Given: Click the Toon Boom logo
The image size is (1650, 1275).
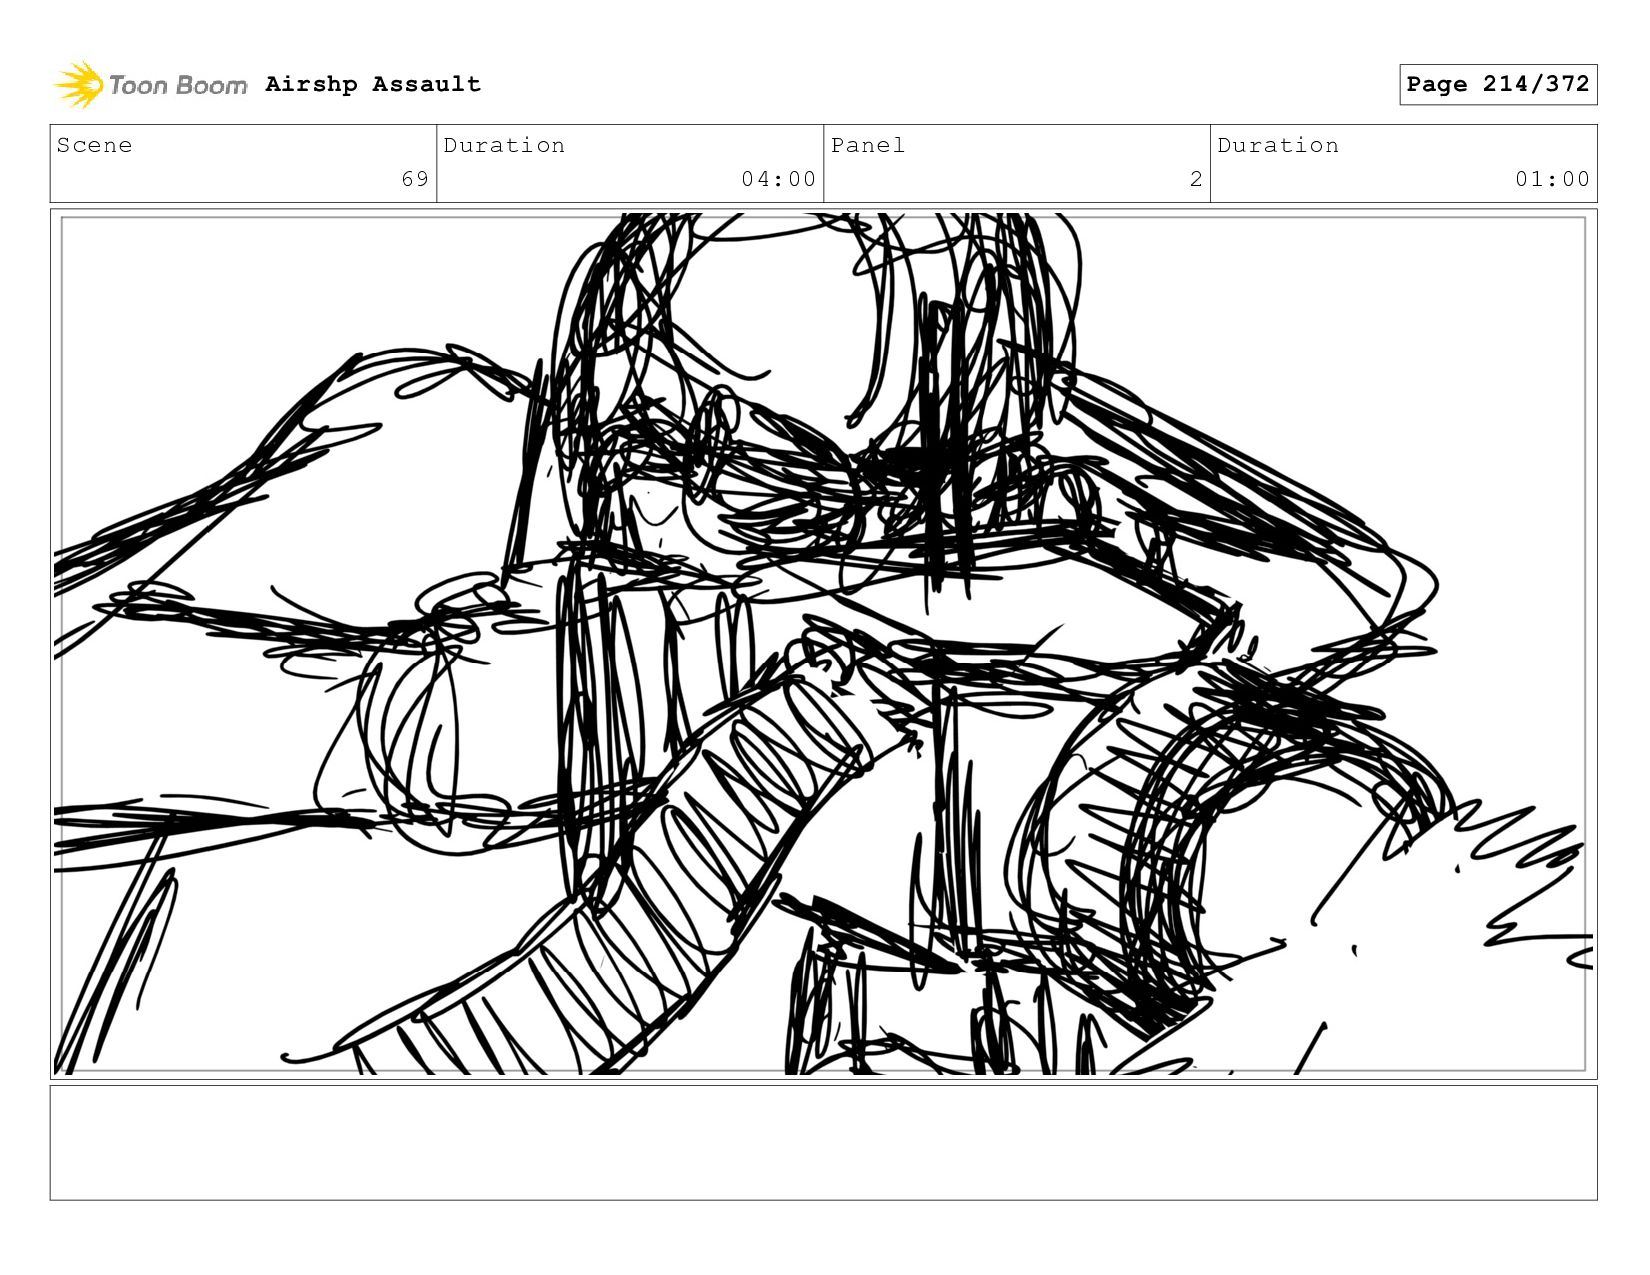Looking at the screenshot, I should pyautogui.click(x=150, y=85).
